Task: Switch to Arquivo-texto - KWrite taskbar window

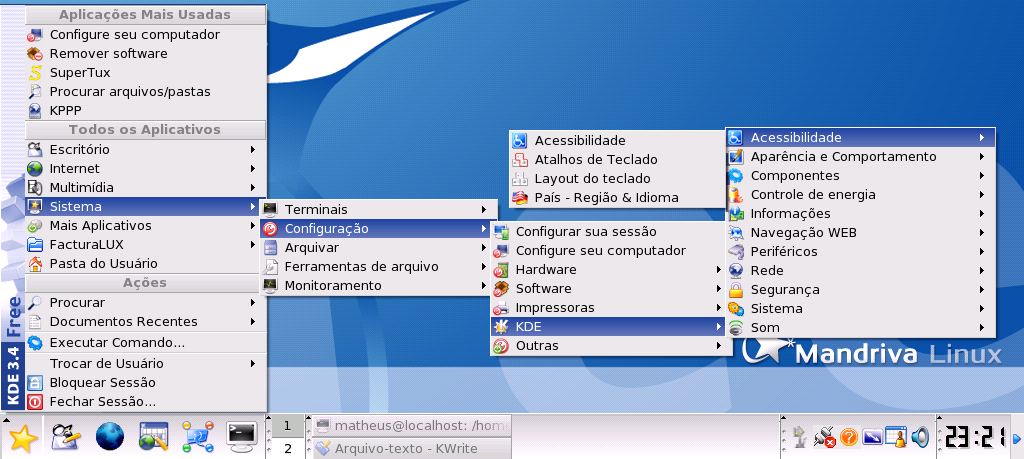Action: pyautogui.click(x=411, y=449)
